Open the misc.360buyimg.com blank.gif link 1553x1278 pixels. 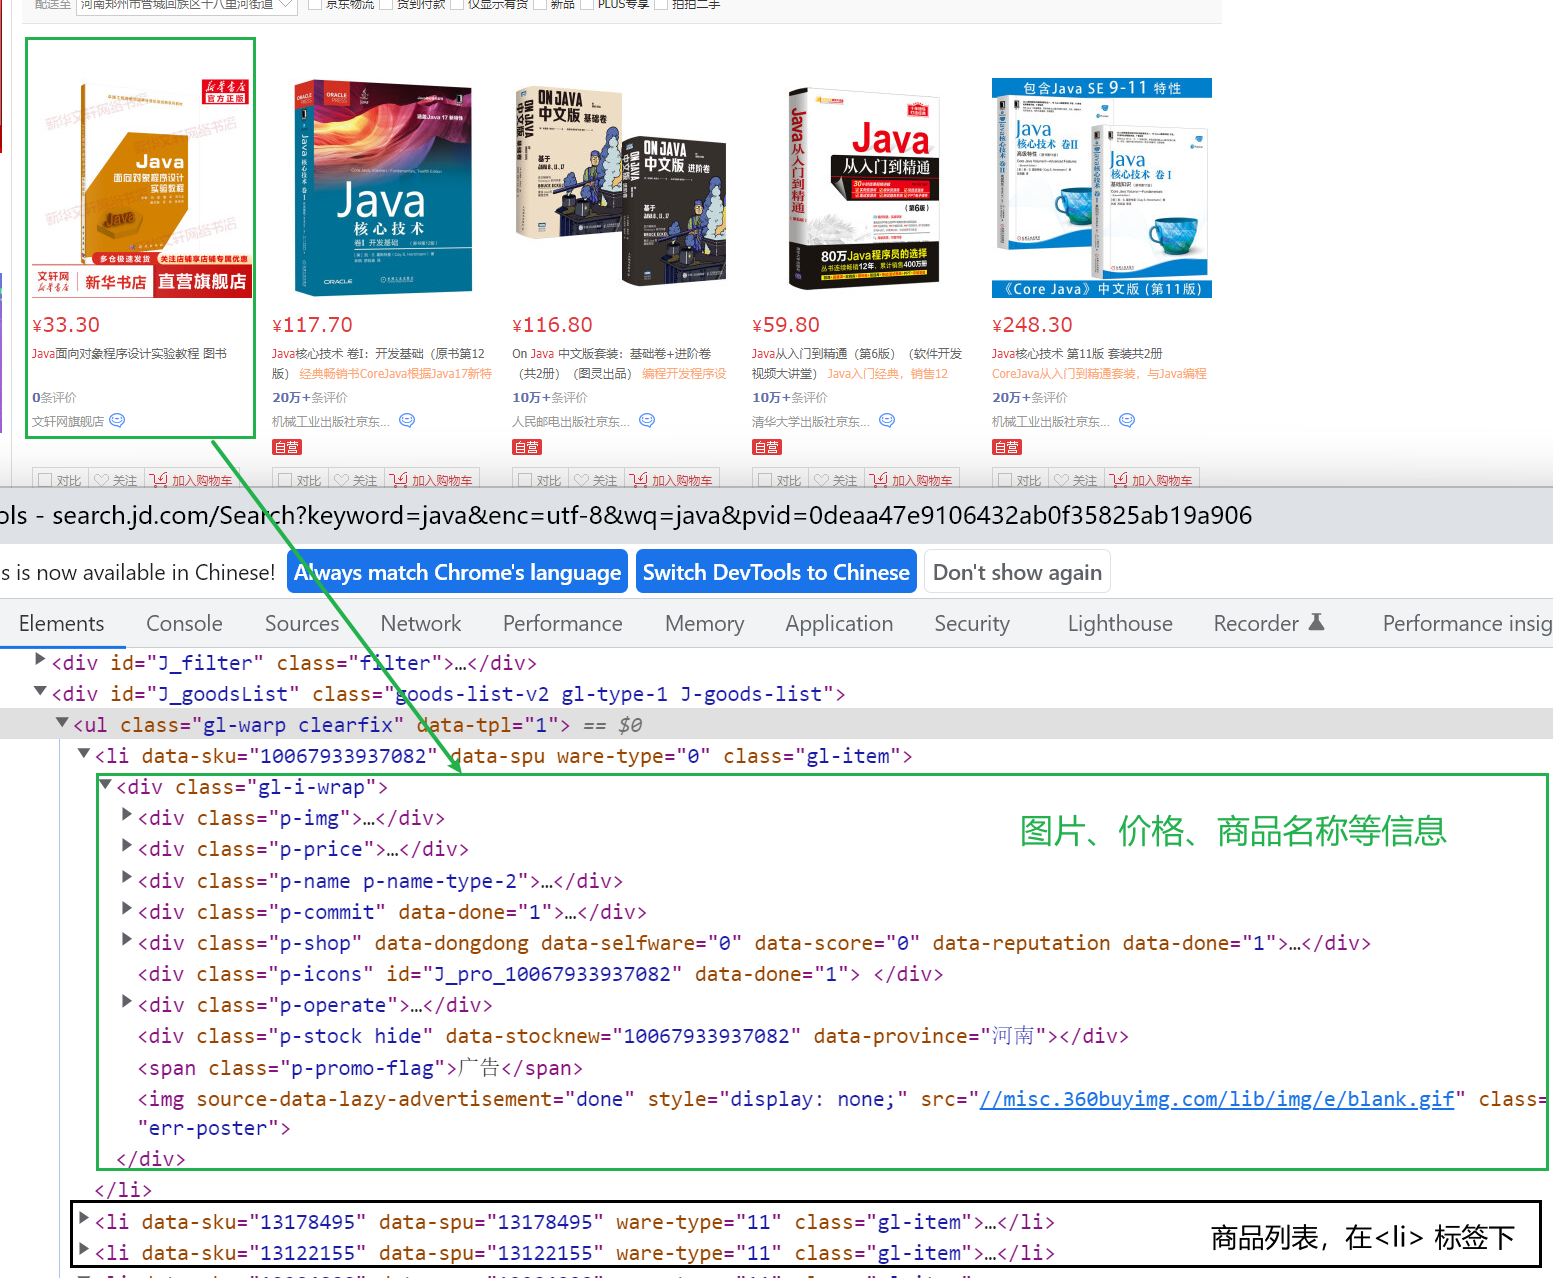point(1217,1099)
